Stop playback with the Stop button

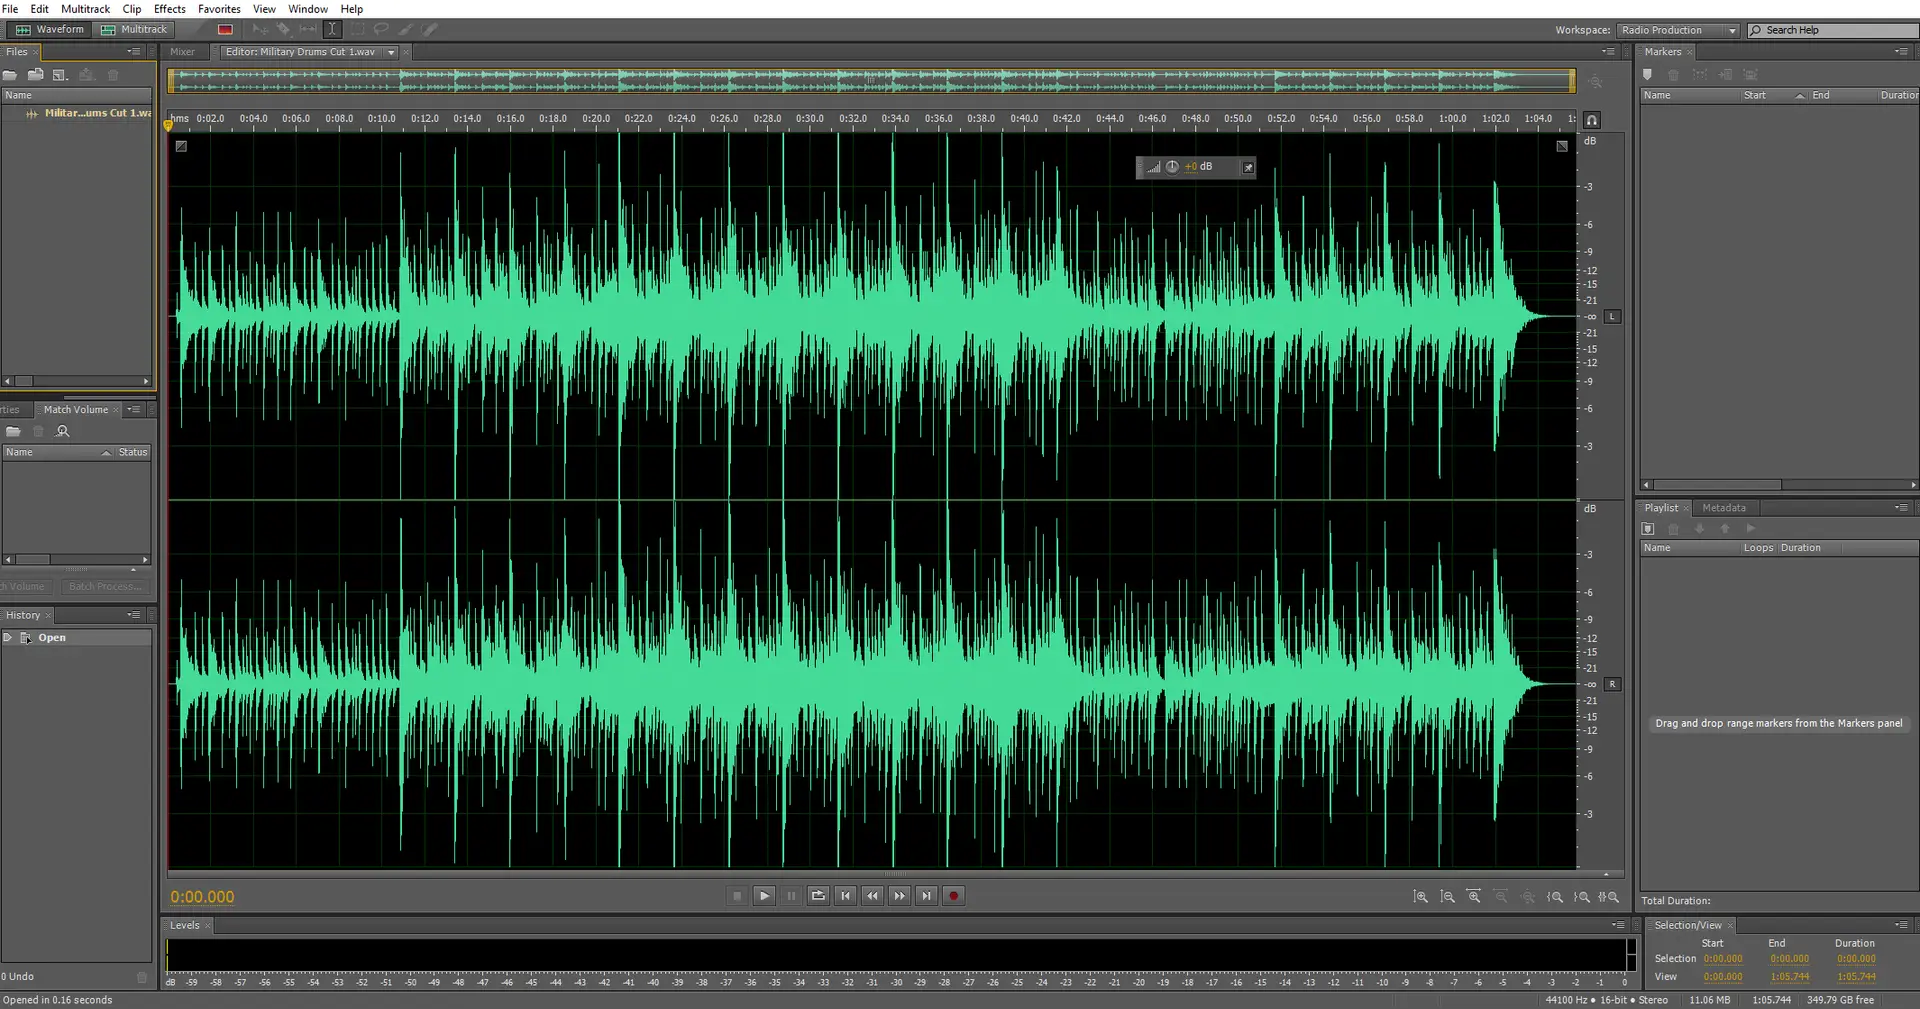tap(737, 896)
